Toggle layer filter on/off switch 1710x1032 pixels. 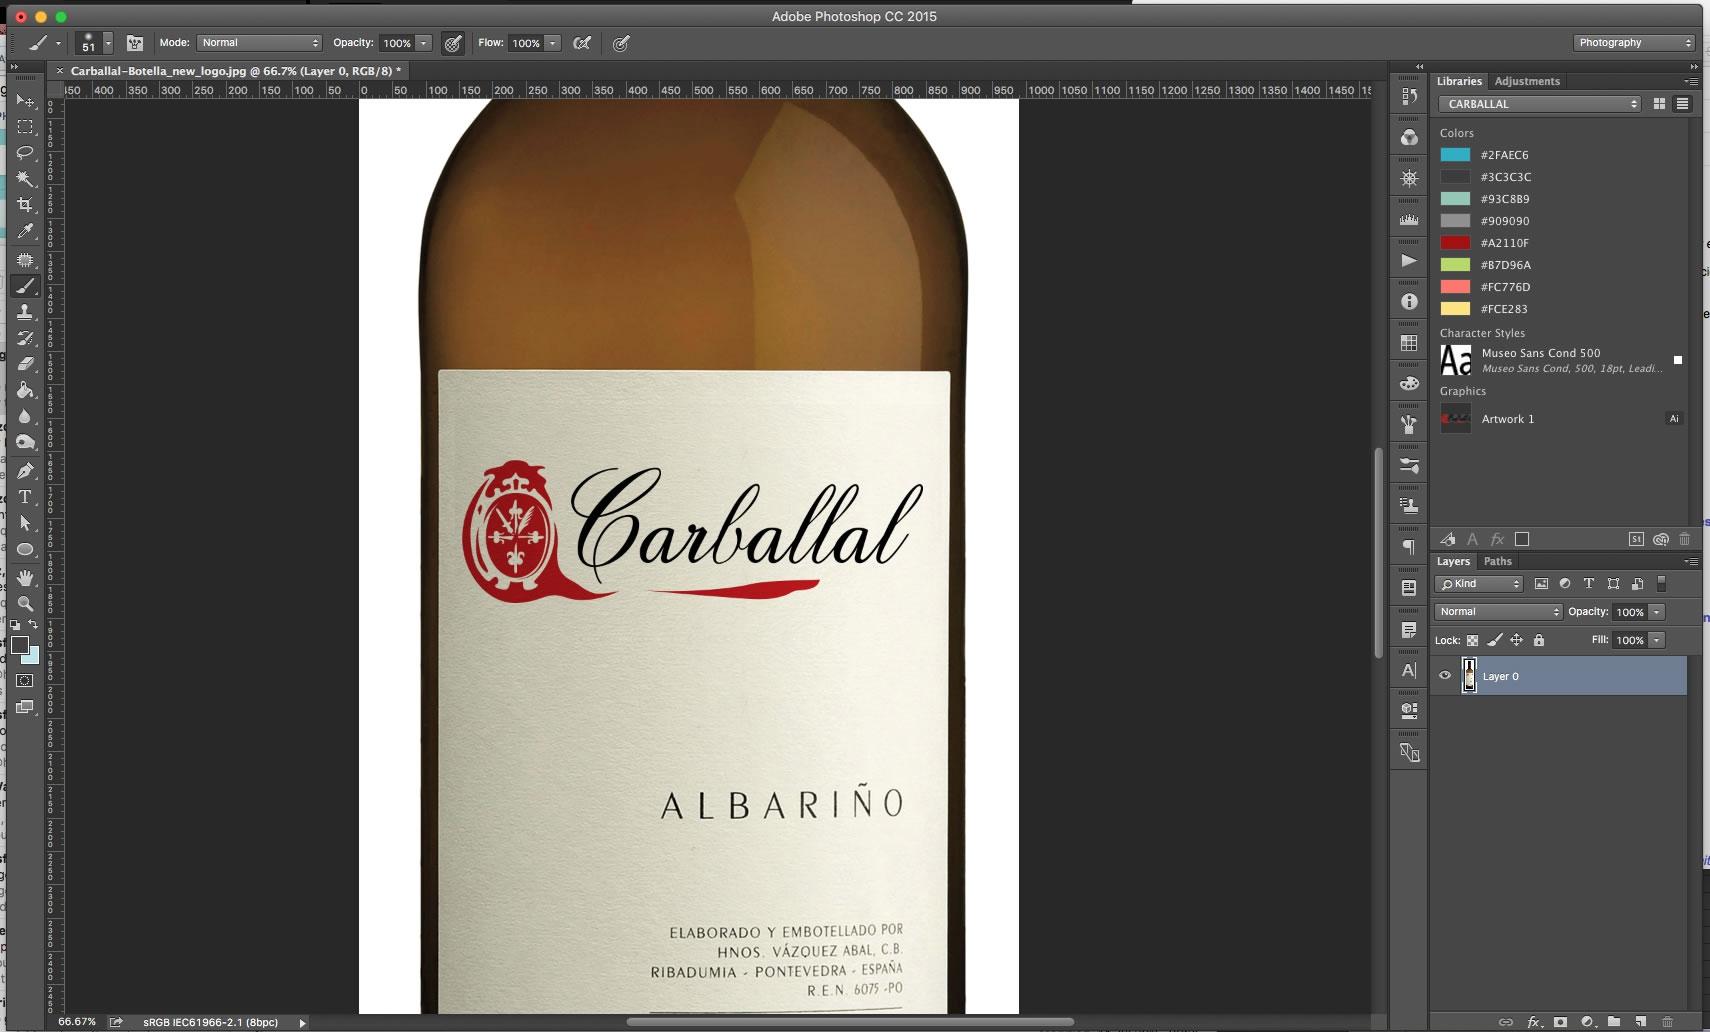[1662, 583]
